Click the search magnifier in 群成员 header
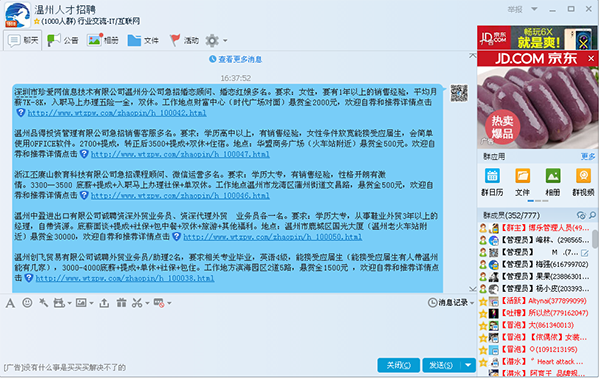The width and height of the screenshot is (600, 378). (x=592, y=215)
